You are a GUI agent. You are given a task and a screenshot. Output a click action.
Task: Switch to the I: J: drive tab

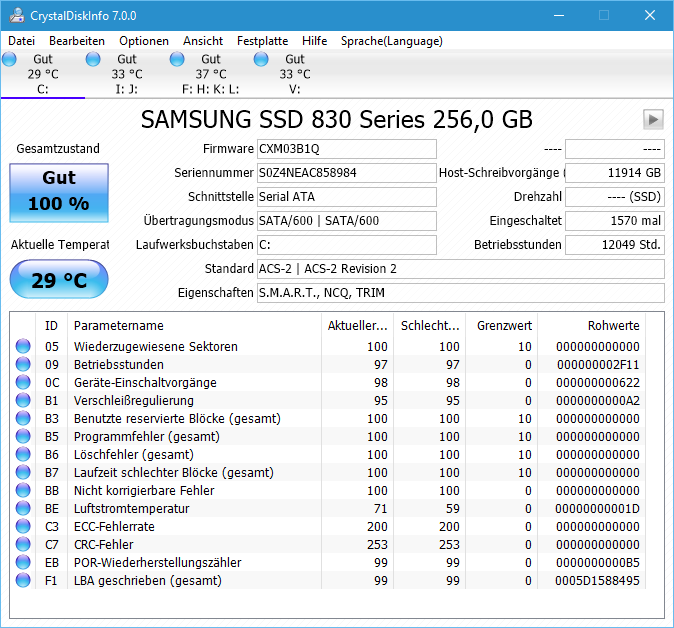coord(127,74)
